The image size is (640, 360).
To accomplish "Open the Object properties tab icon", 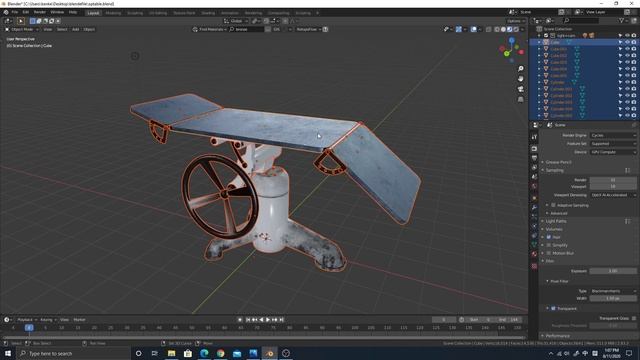I will (534, 198).
